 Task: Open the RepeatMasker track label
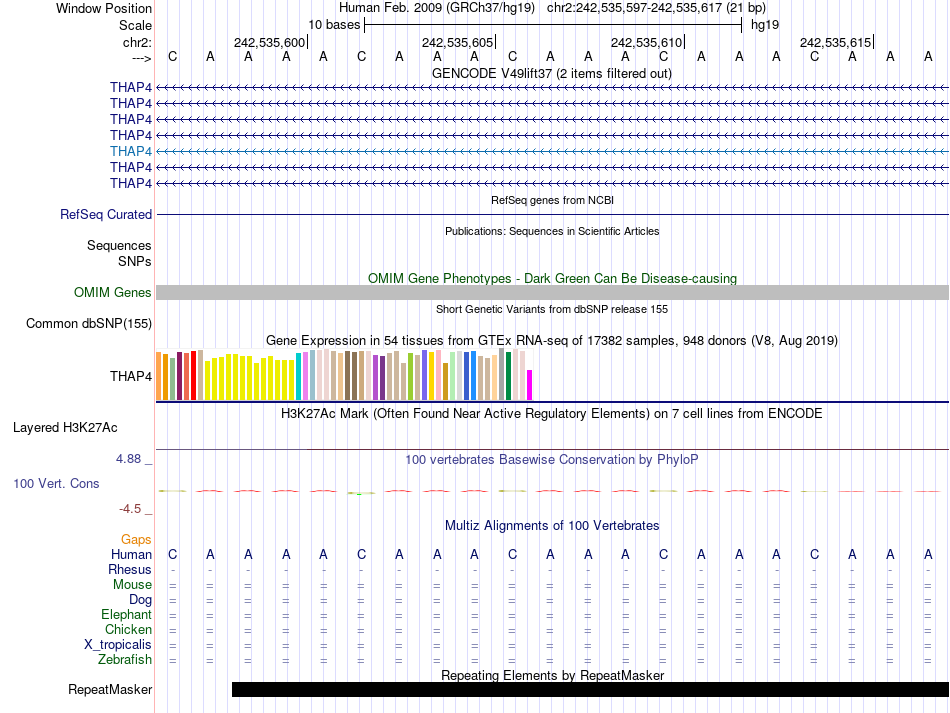(x=110, y=689)
